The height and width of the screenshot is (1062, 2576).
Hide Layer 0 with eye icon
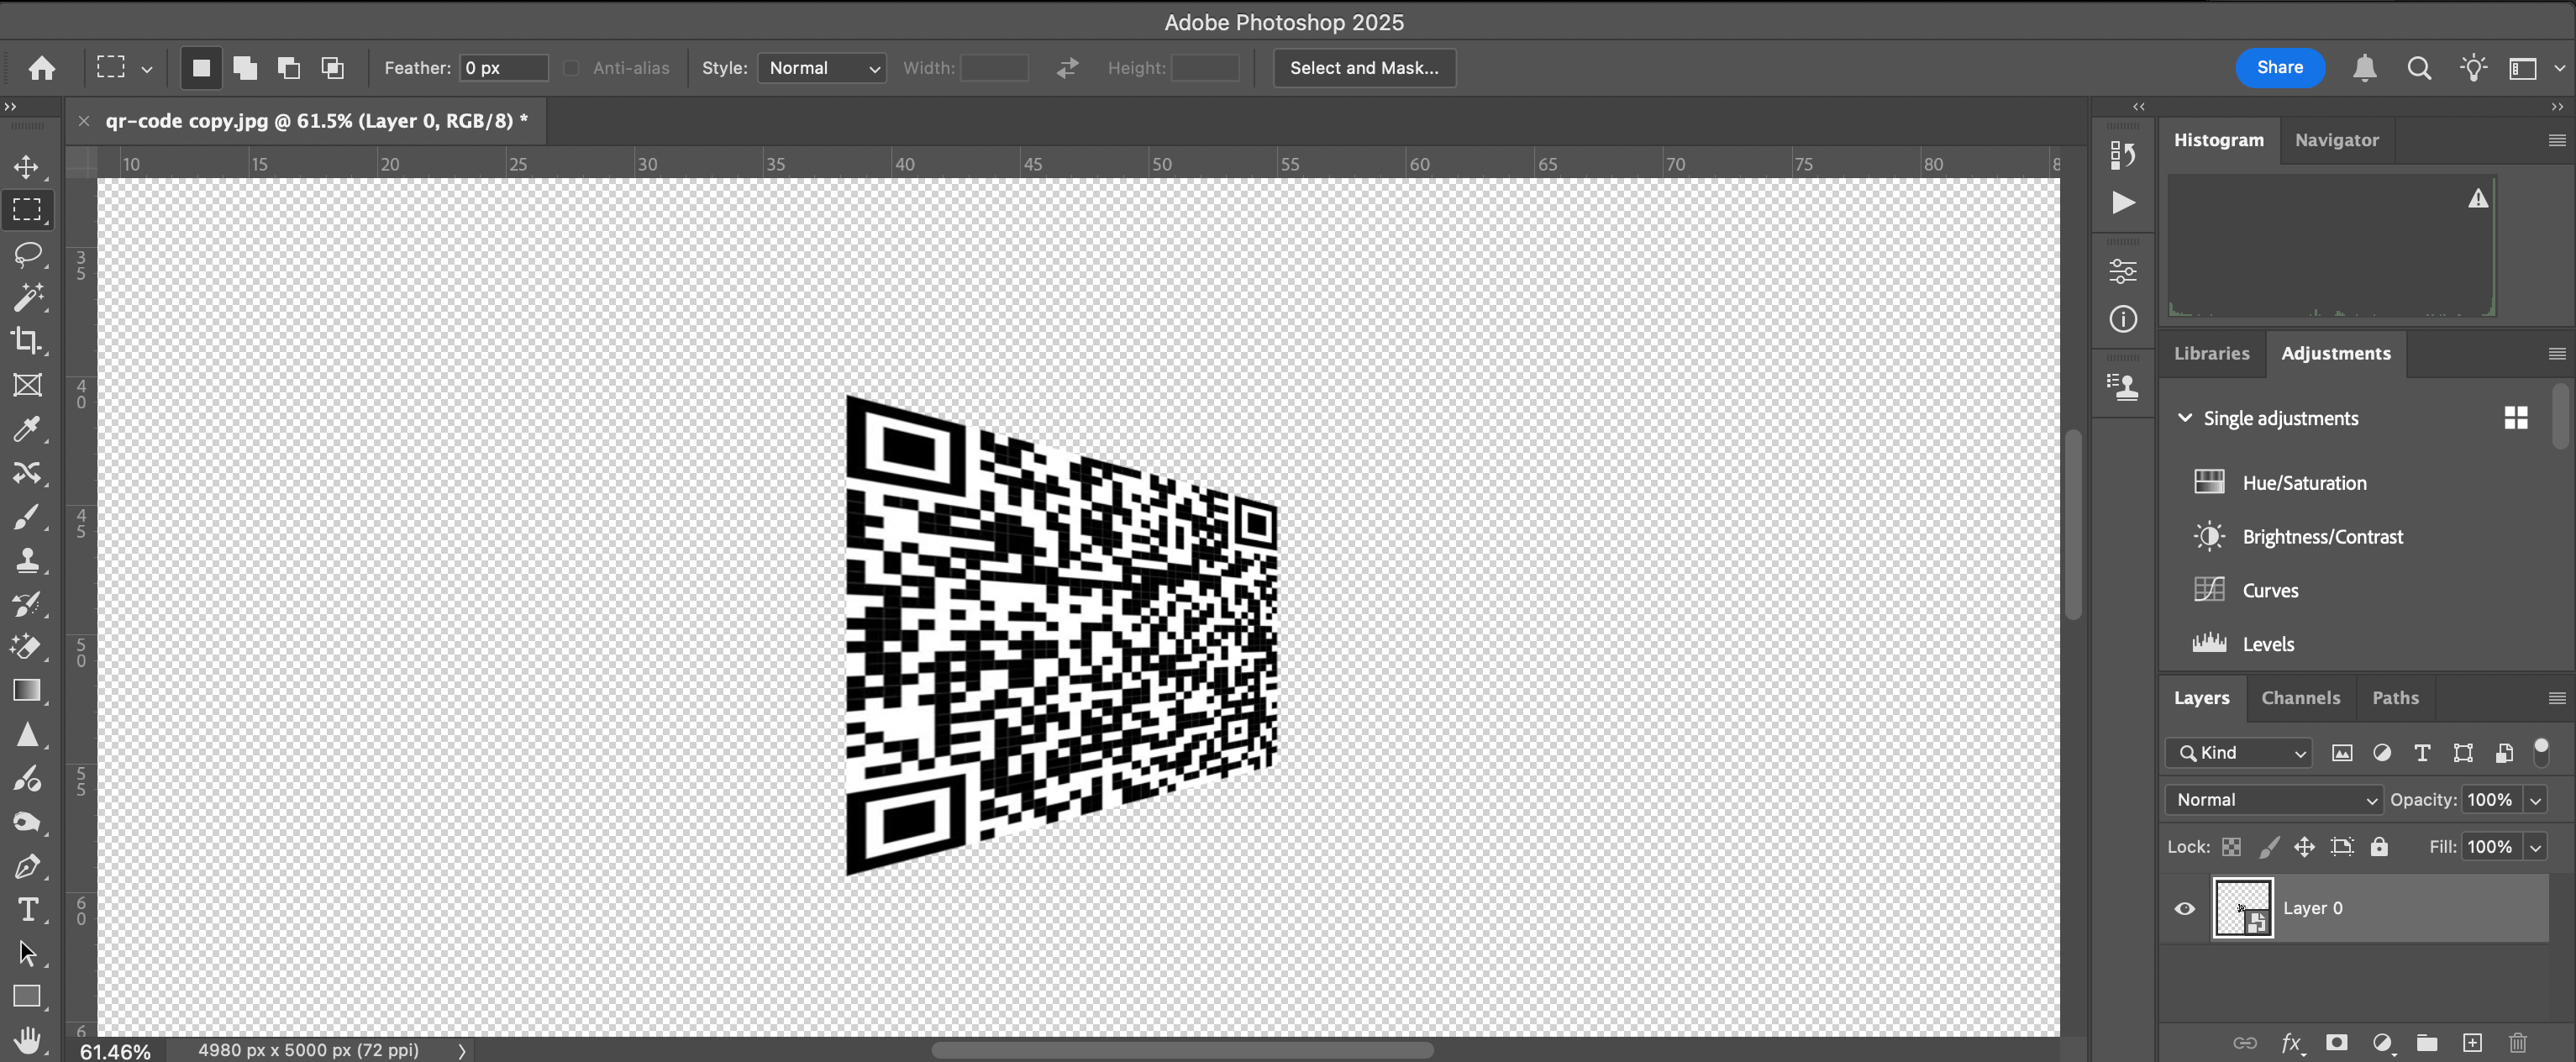2185,909
